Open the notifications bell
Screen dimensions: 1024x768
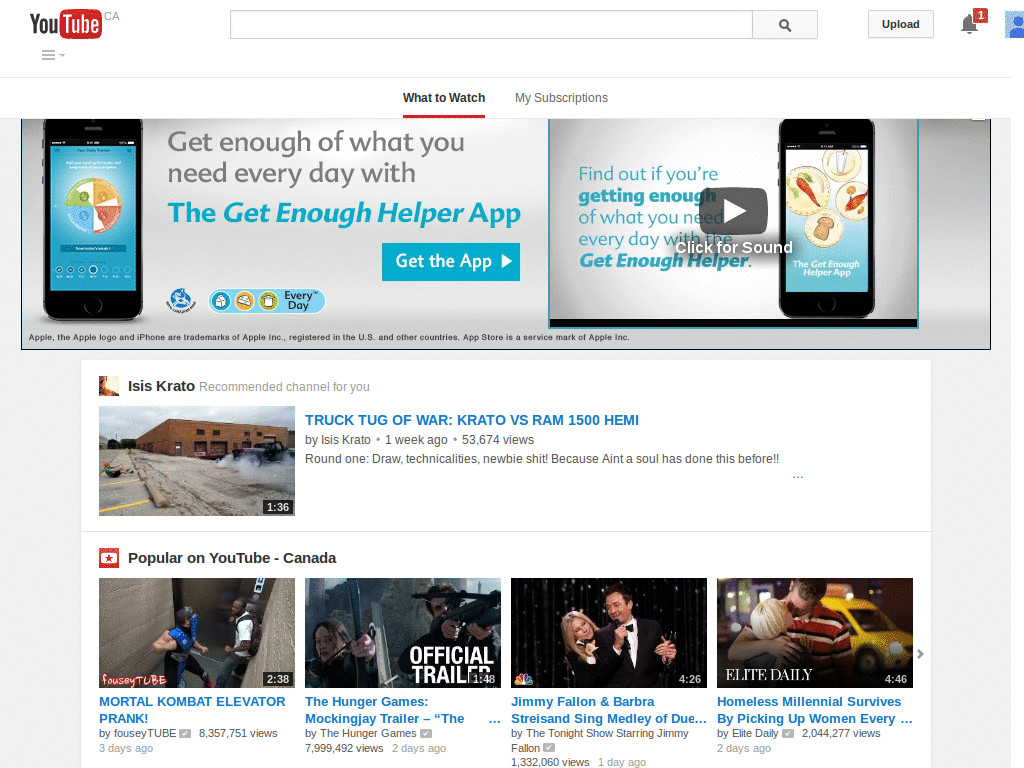click(x=970, y=25)
